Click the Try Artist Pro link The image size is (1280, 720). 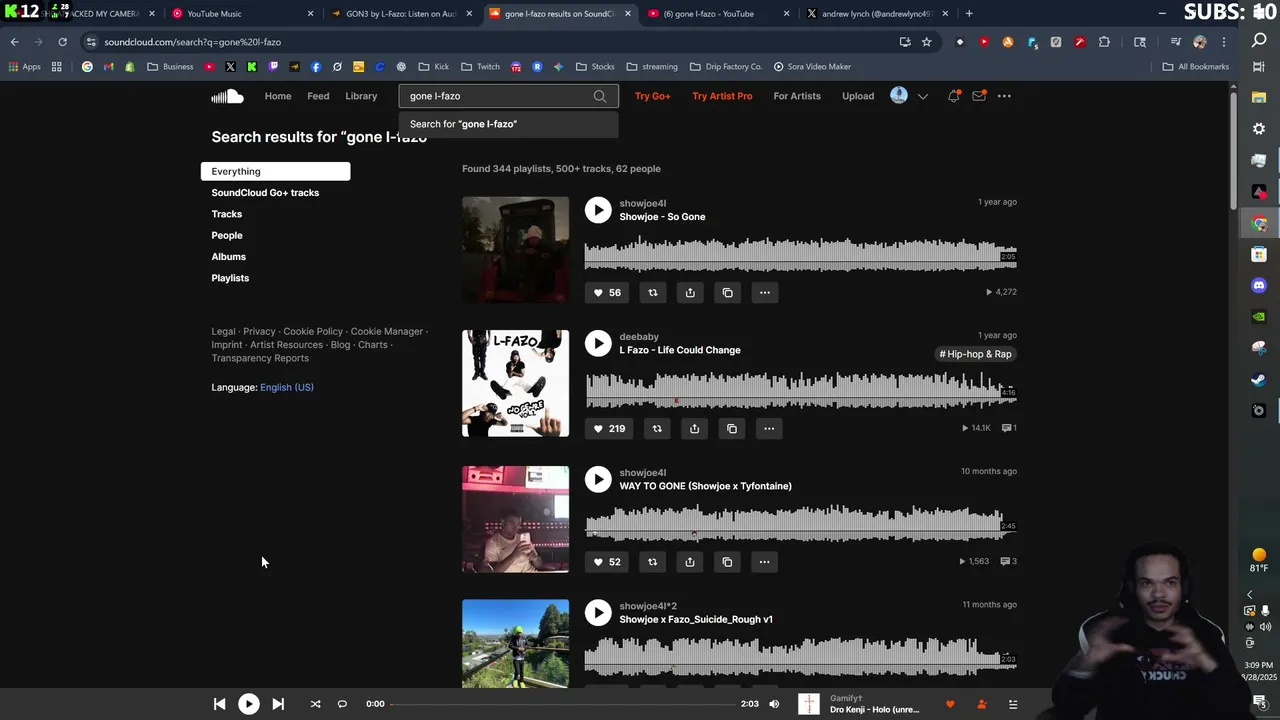point(722,96)
